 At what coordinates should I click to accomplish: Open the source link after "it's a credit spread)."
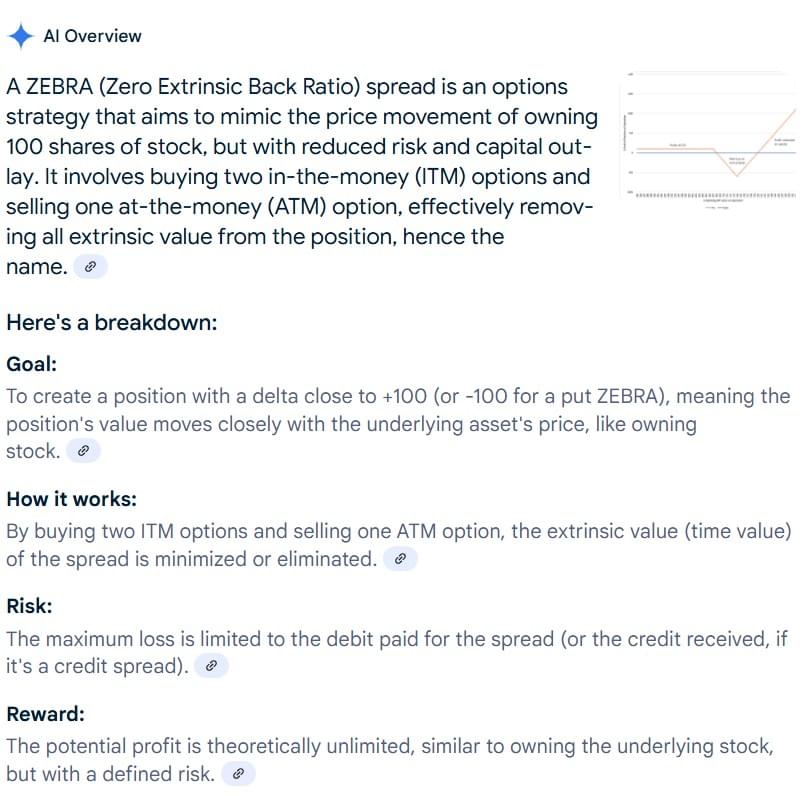click(211, 666)
